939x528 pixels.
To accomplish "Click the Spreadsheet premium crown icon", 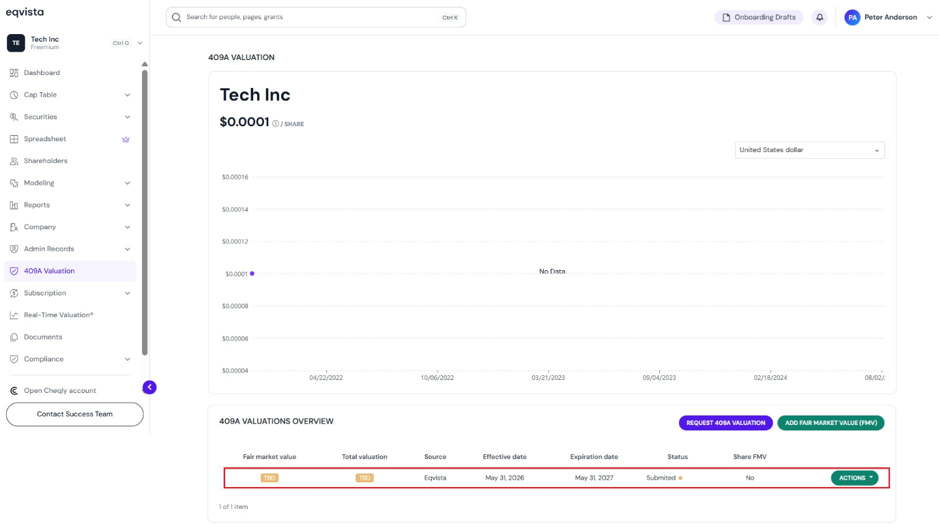I will 126,139.
